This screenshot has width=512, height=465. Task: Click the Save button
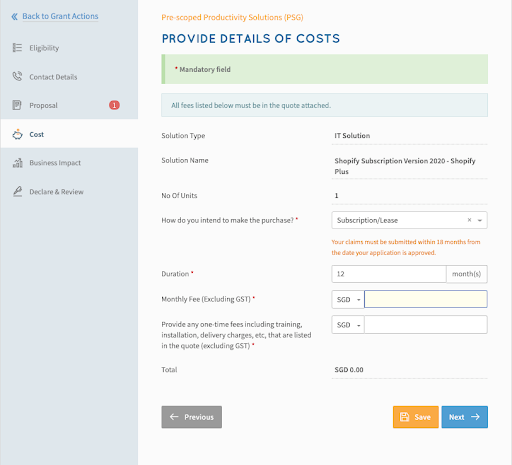coord(416,417)
